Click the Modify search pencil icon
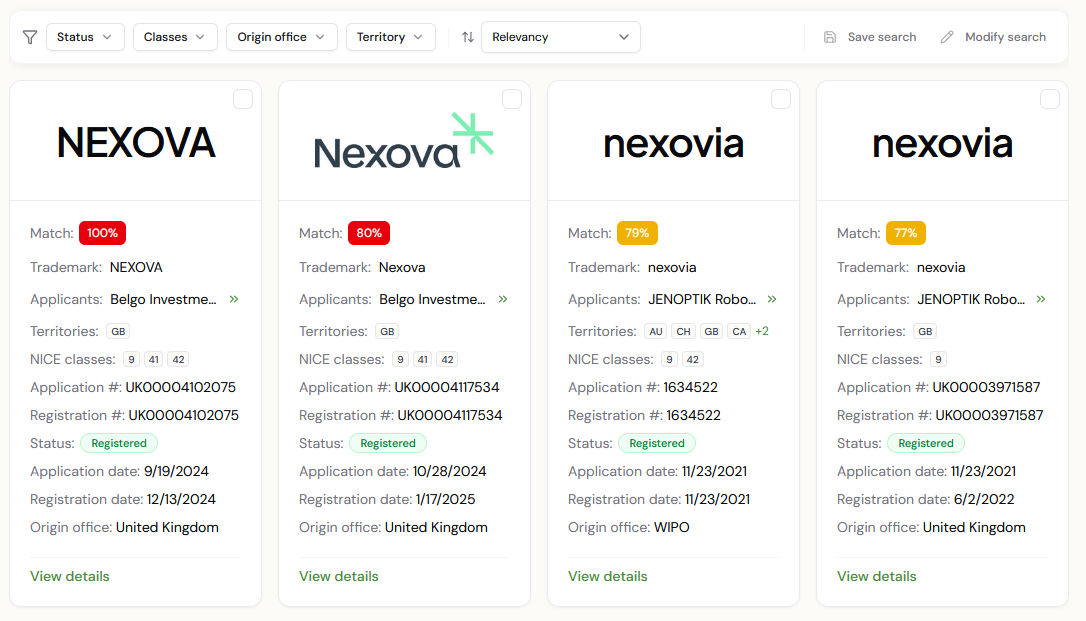 tap(947, 37)
